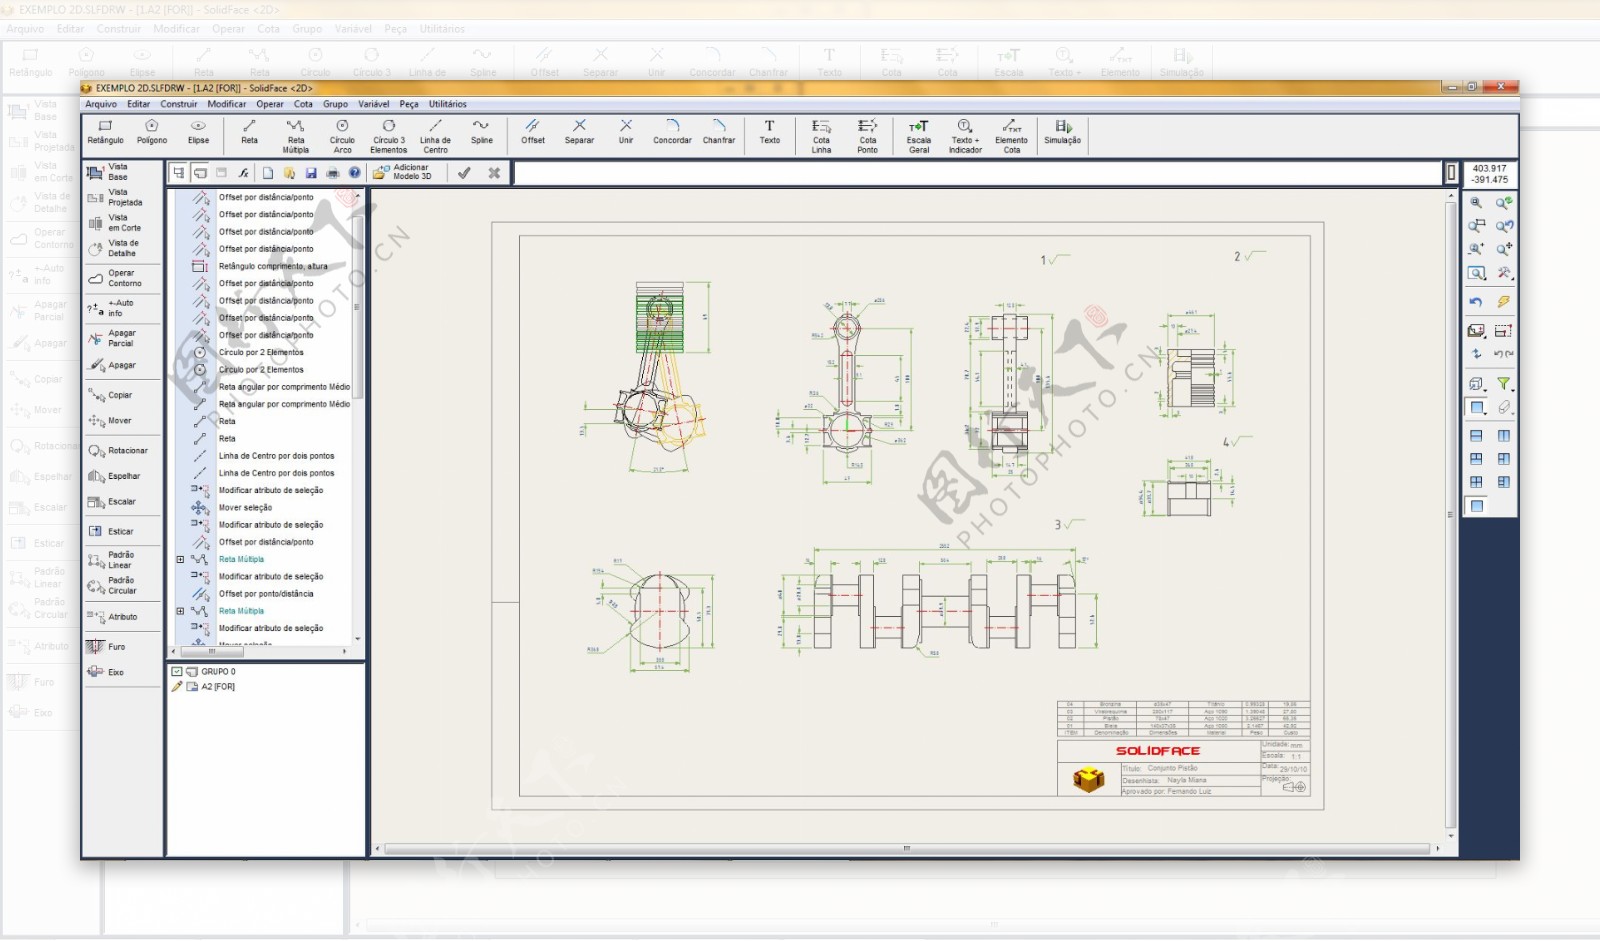Activate the Offset tool in toolbar

pyautogui.click(x=533, y=132)
